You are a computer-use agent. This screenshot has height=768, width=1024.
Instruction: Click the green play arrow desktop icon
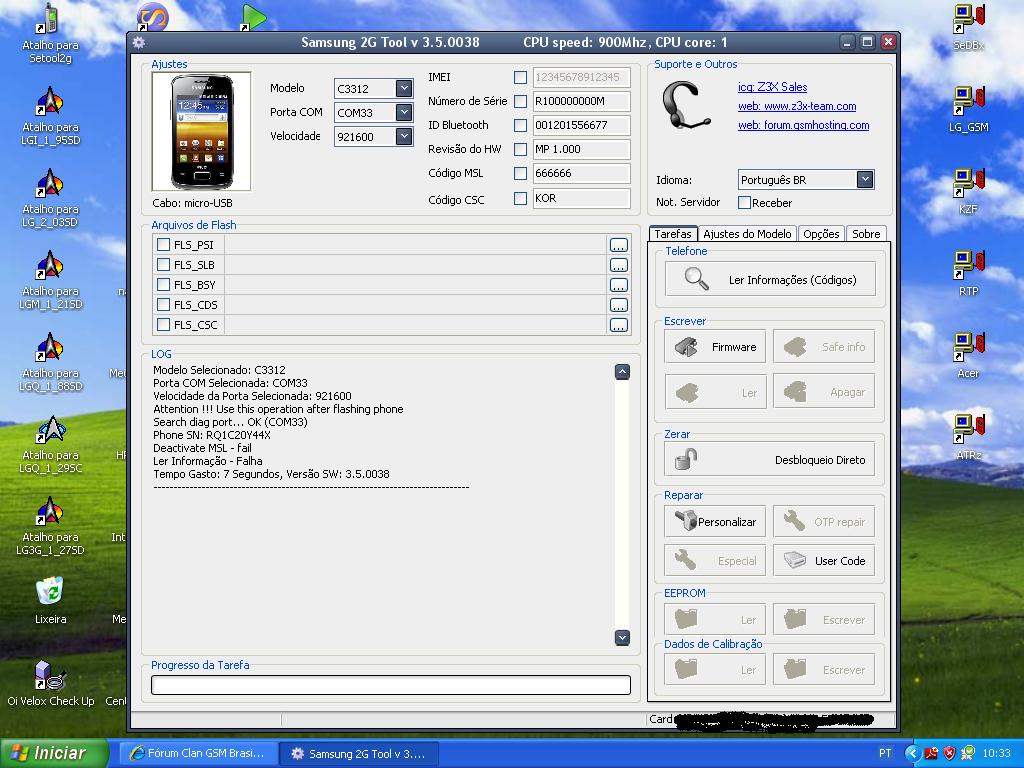tap(253, 17)
